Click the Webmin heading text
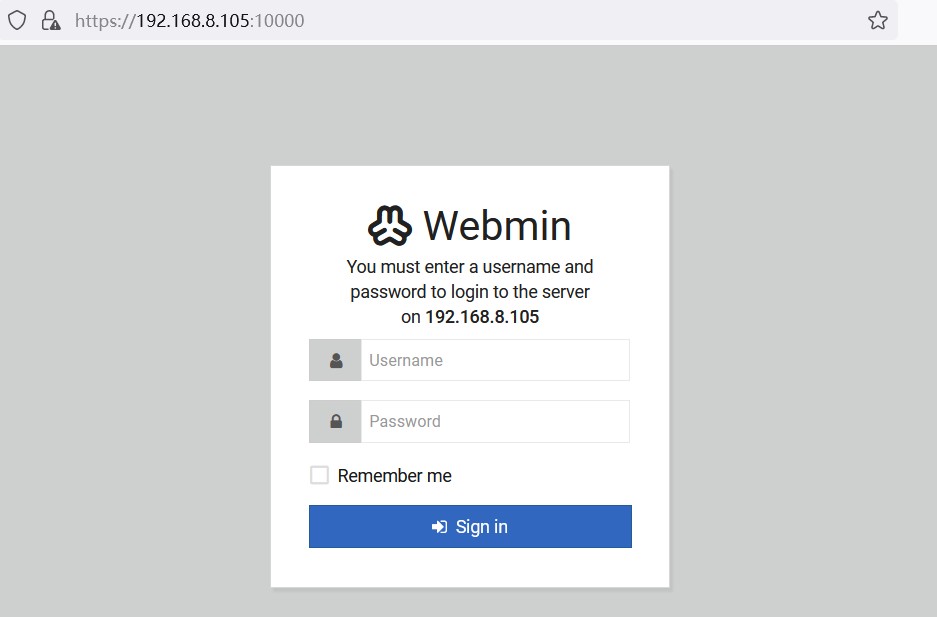 (x=497, y=226)
